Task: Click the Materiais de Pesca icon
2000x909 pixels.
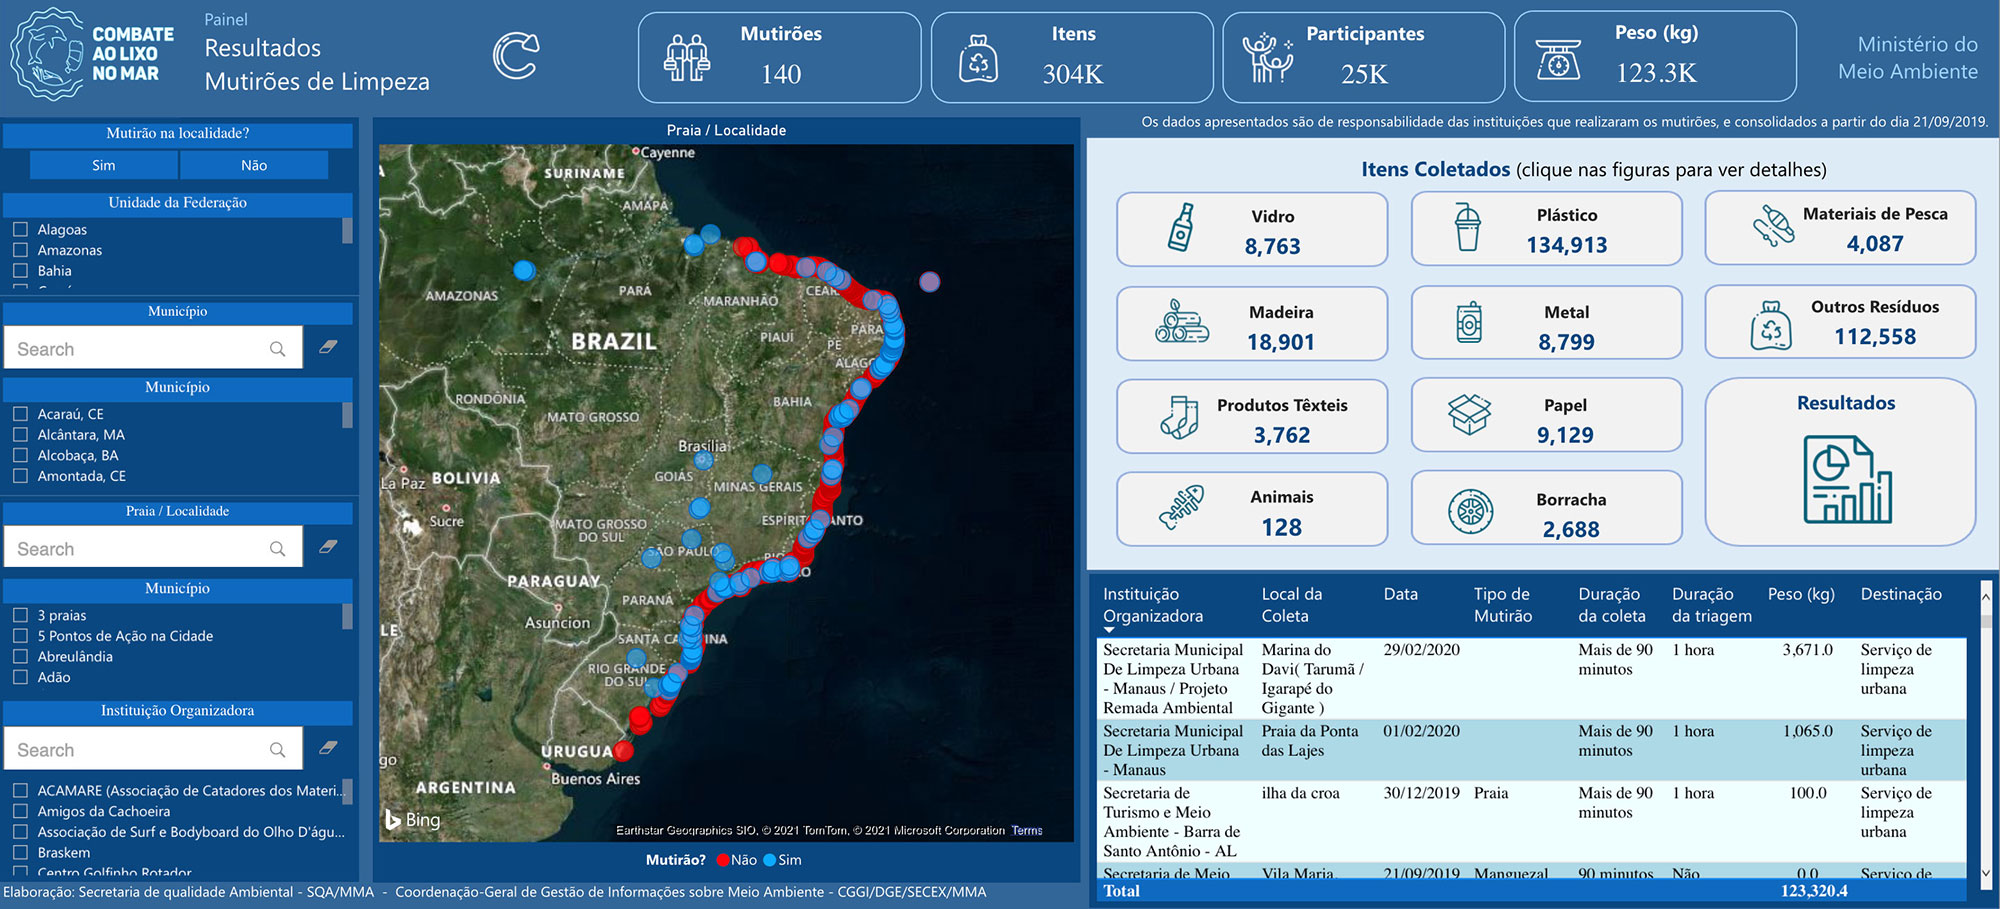Action: 1773,226
